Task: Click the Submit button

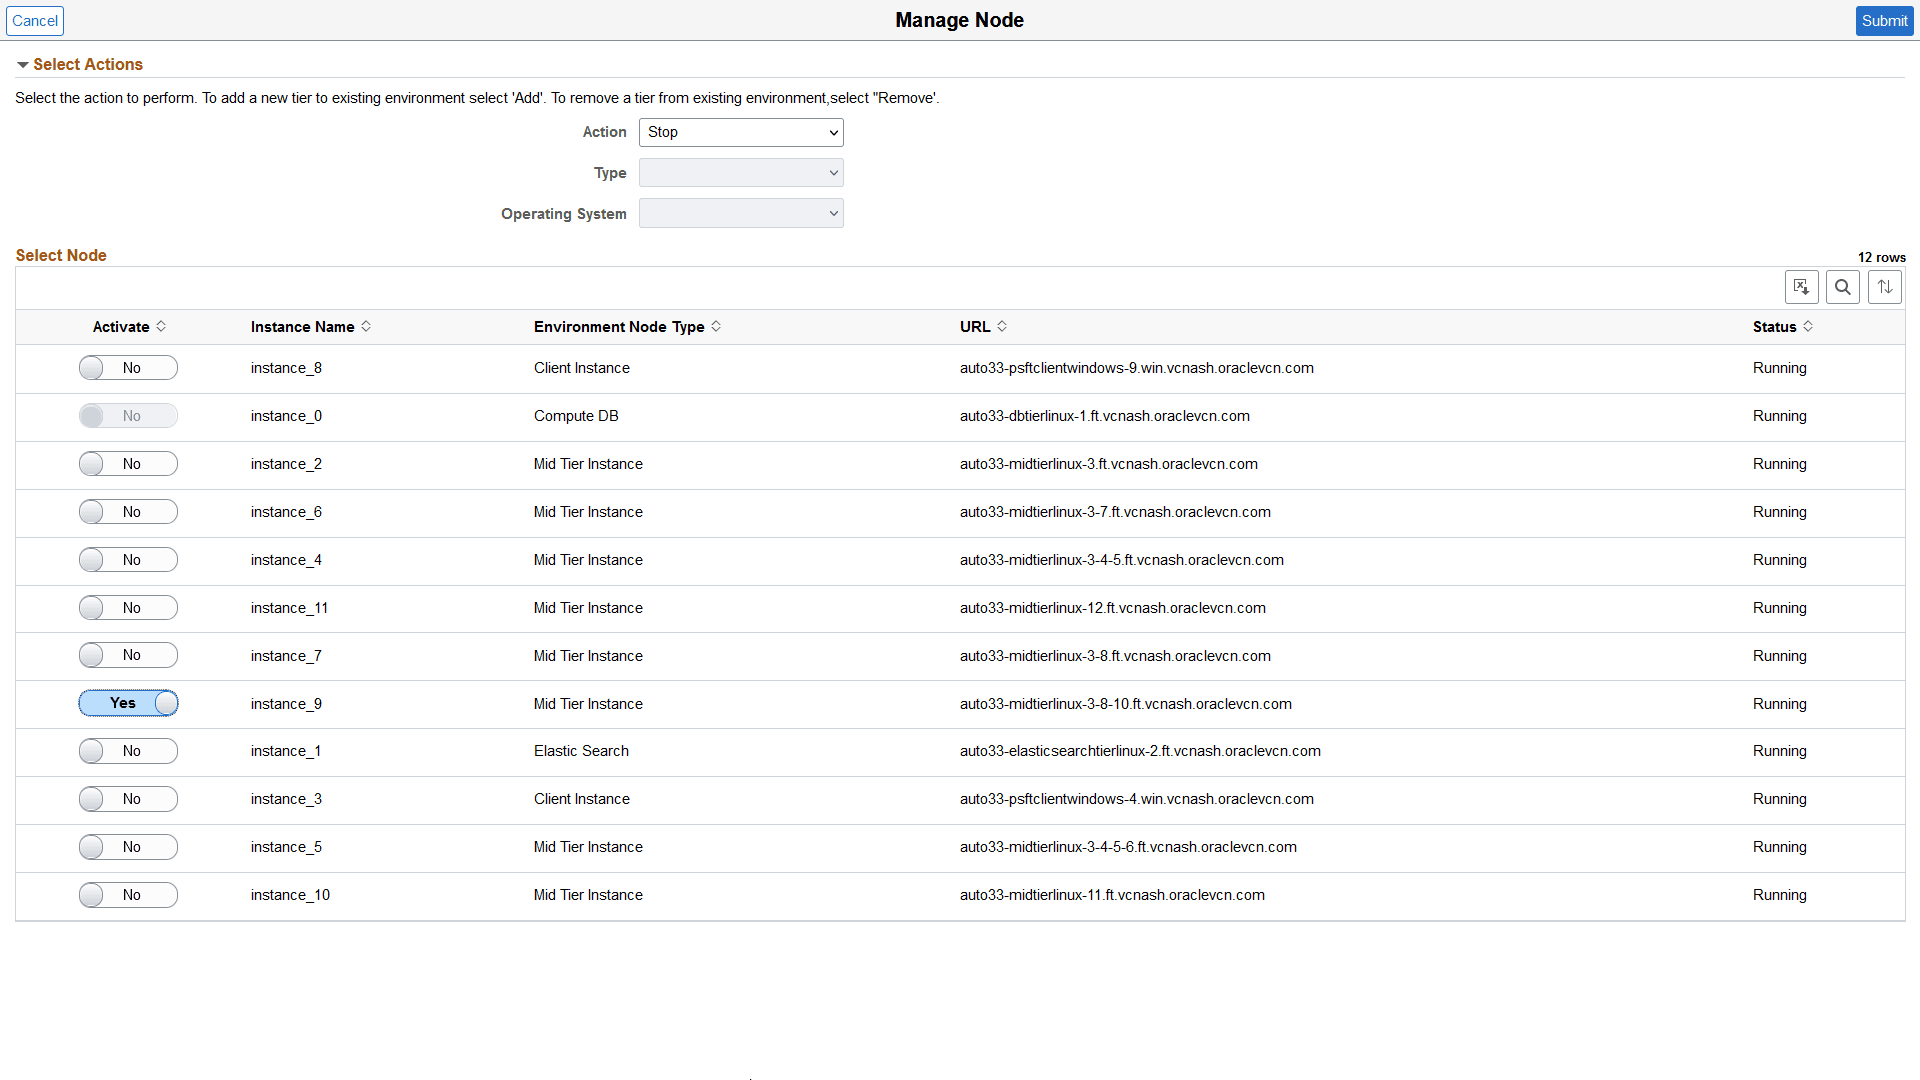Action: (x=1884, y=20)
